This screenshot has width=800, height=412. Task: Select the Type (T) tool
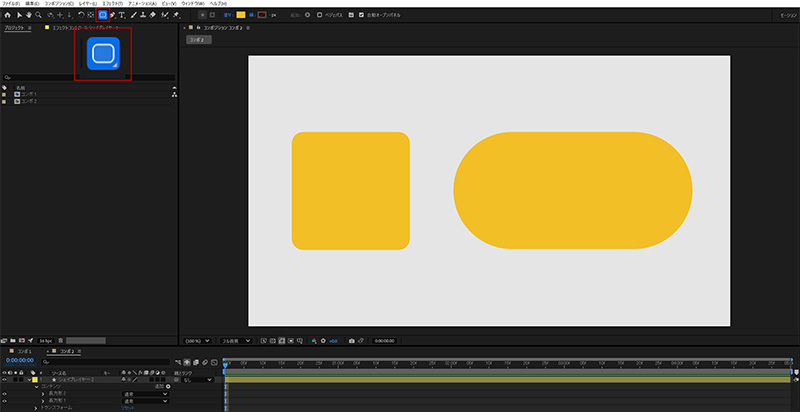click(123, 16)
